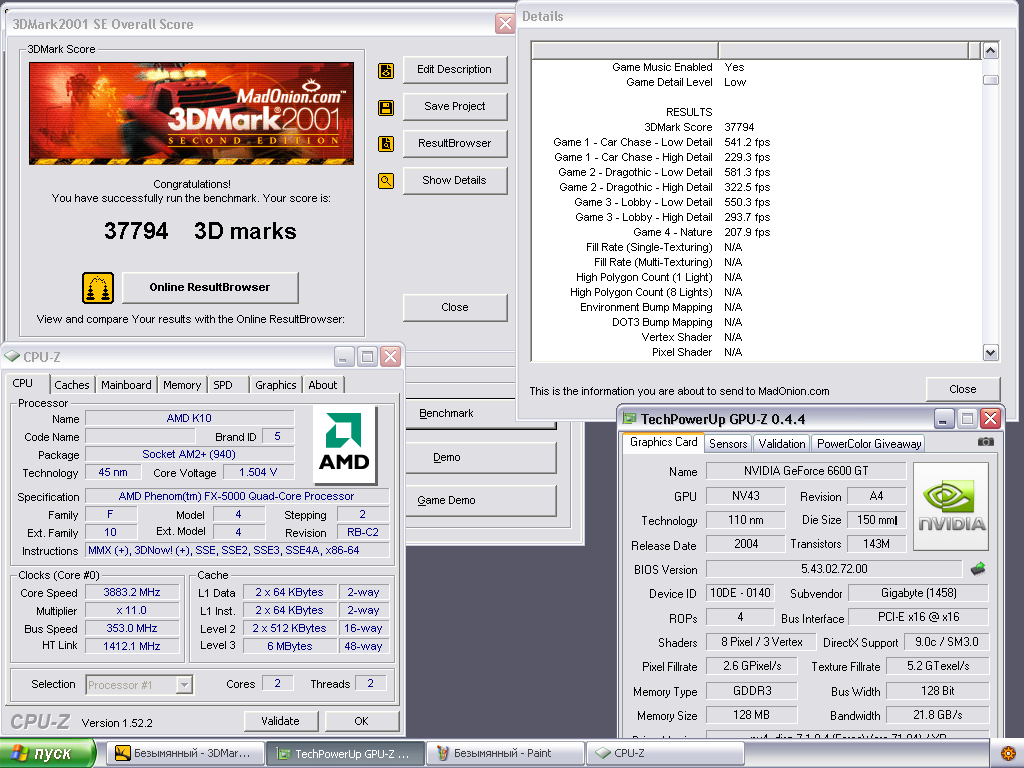Switch to TechPowerUp GPU-Z taskbar button

tap(345, 753)
